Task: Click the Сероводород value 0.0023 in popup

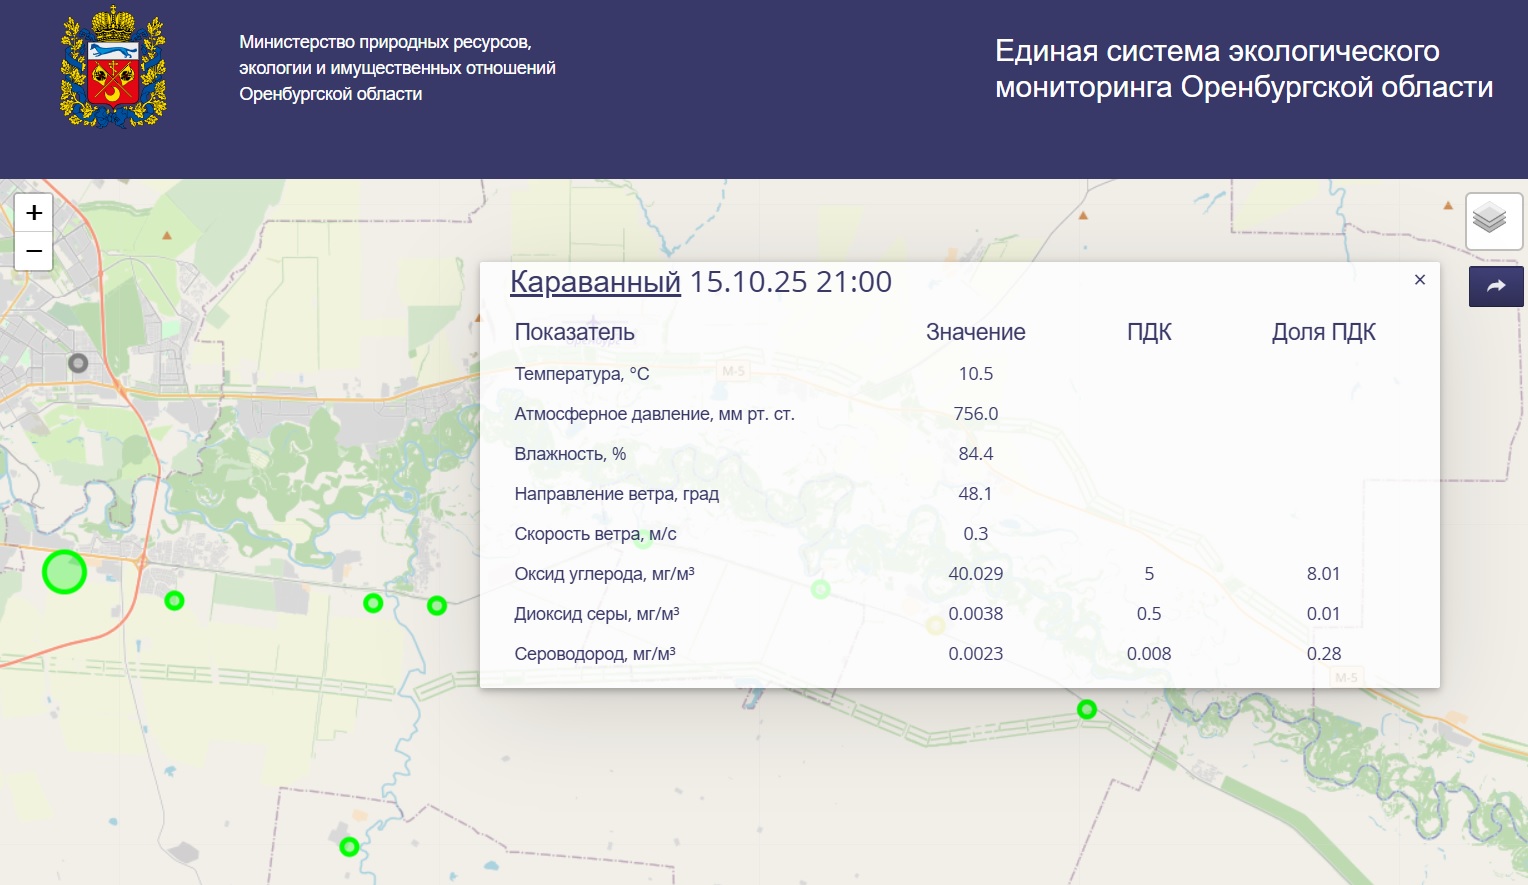Action: tap(977, 653)
